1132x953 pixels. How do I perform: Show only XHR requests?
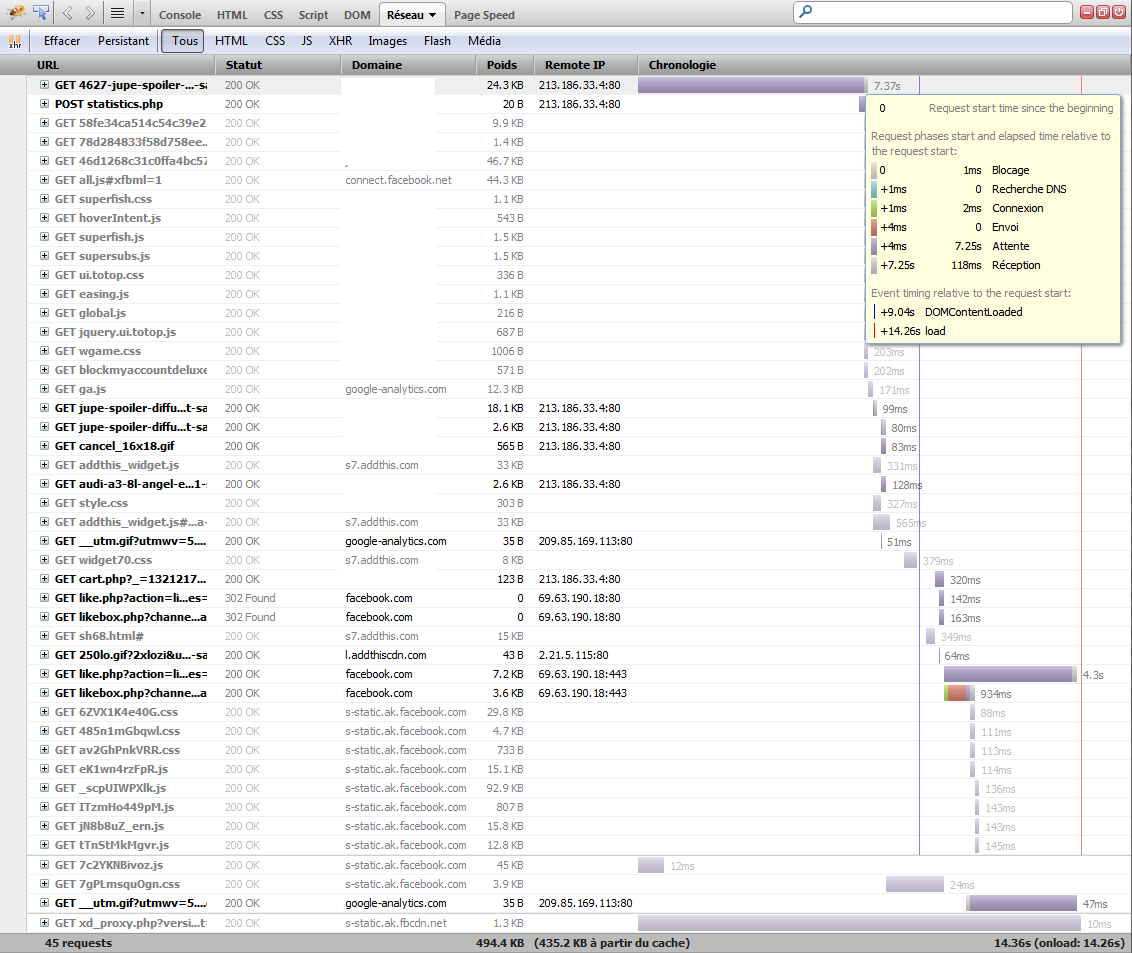point(340,41)
